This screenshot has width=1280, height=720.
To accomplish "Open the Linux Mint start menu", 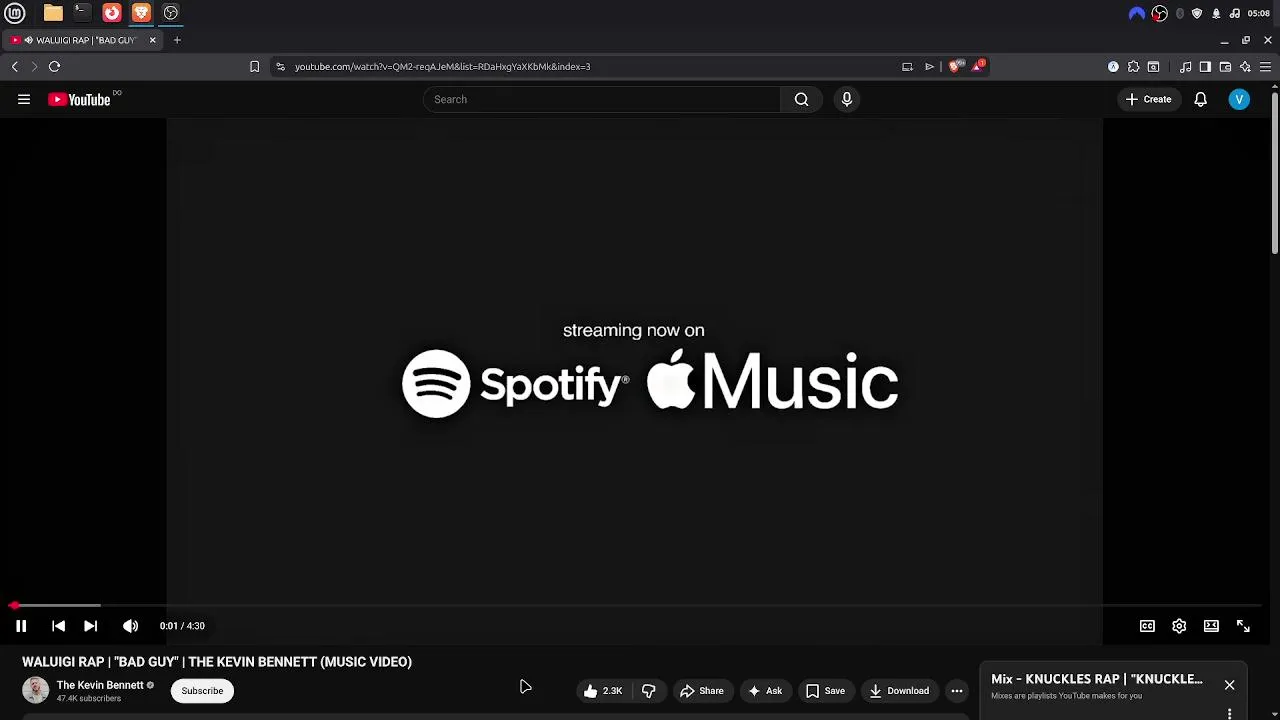I will pyautogui.click(x=15, y=13).
